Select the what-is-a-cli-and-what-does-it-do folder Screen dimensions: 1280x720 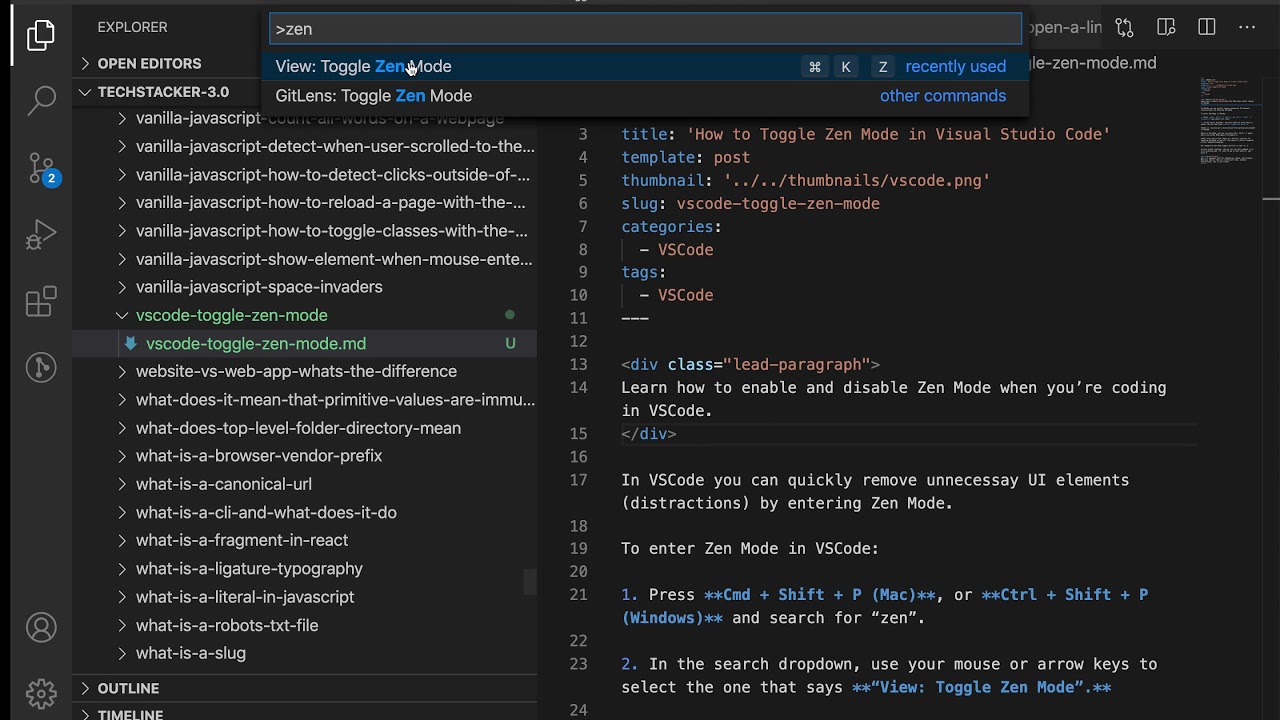tap(266, 512)
